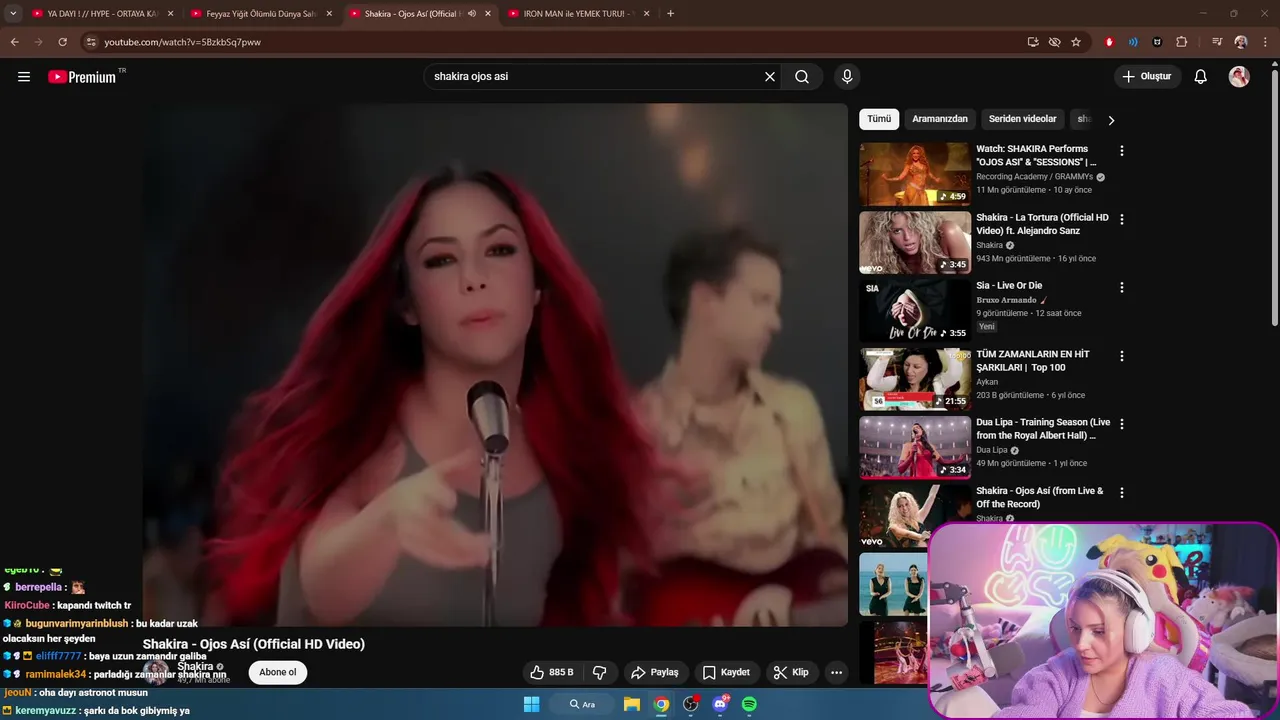Open Windows taskbar search Ara
The width and height of the screenshot is (1280, 720).
click(x=582, y=704)
